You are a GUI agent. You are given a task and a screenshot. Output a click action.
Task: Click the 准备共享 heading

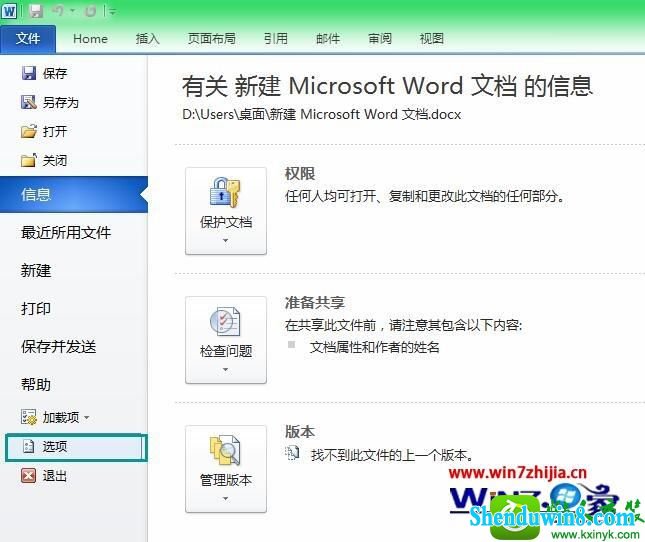click(x=315, y=303)
